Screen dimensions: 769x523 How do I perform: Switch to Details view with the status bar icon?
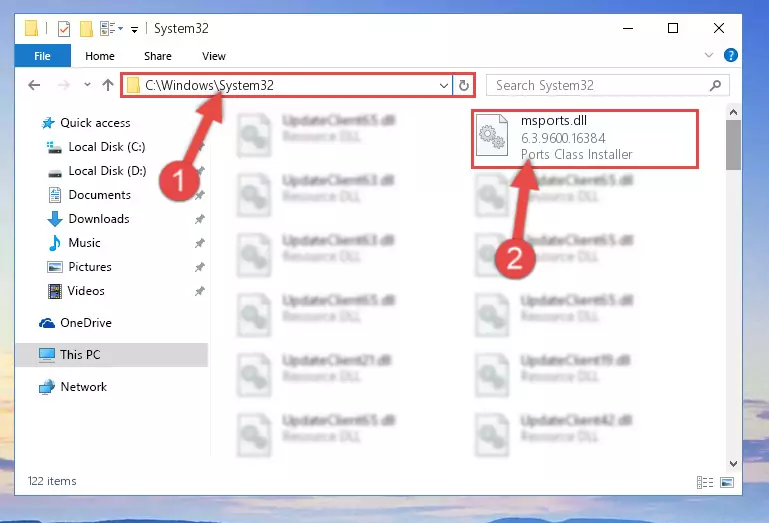pyautogui.click(x=705, y=483)
